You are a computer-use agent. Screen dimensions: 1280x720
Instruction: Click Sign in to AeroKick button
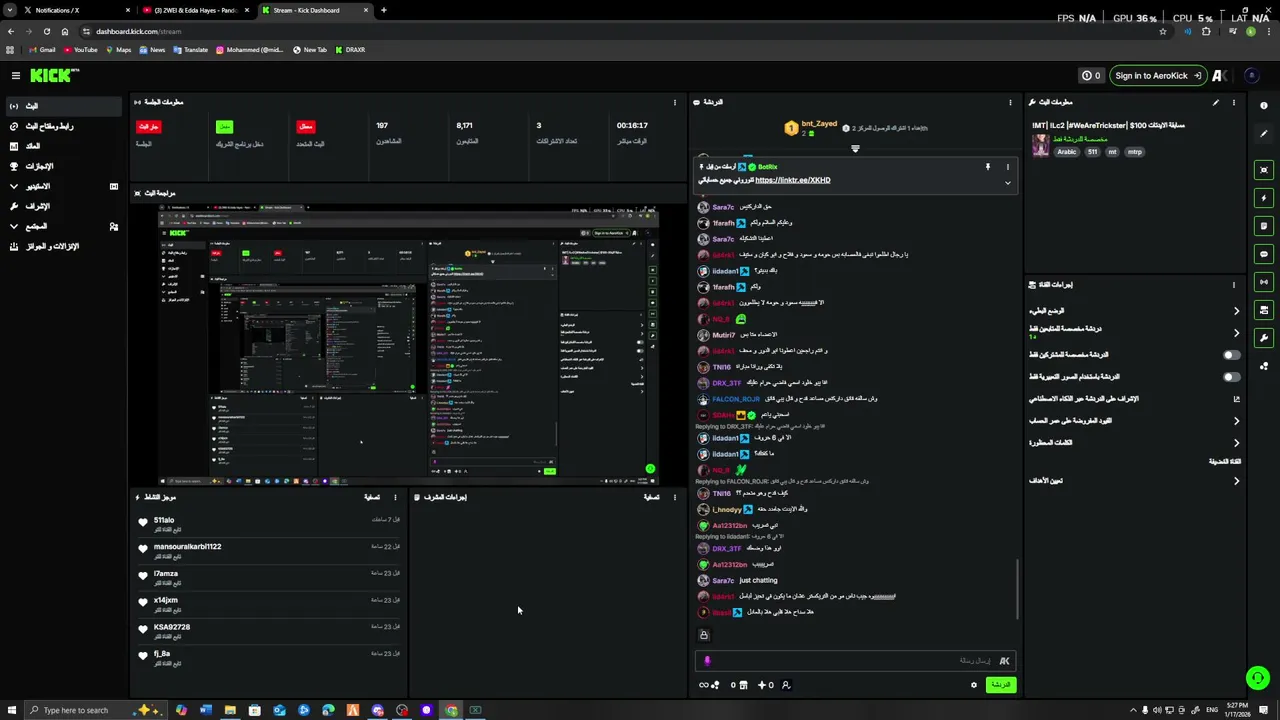(x=1156, y=76)
